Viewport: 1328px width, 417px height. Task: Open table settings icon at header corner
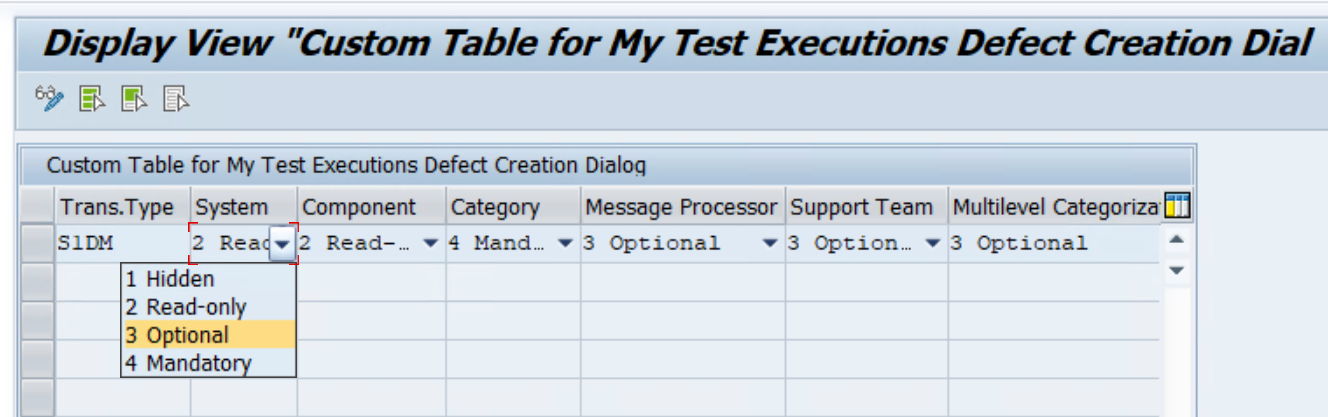(1177, 207)
